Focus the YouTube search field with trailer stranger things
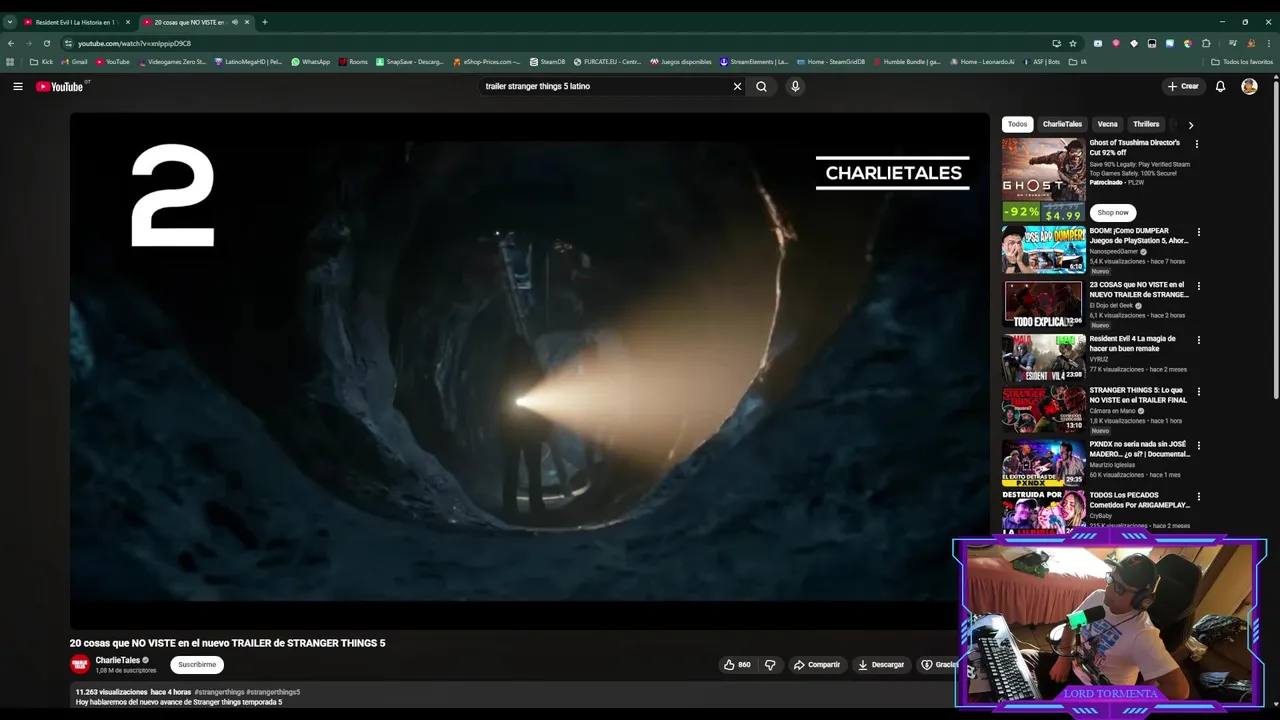The width and height of the screenshot is (1280, 720). point(605,87)
